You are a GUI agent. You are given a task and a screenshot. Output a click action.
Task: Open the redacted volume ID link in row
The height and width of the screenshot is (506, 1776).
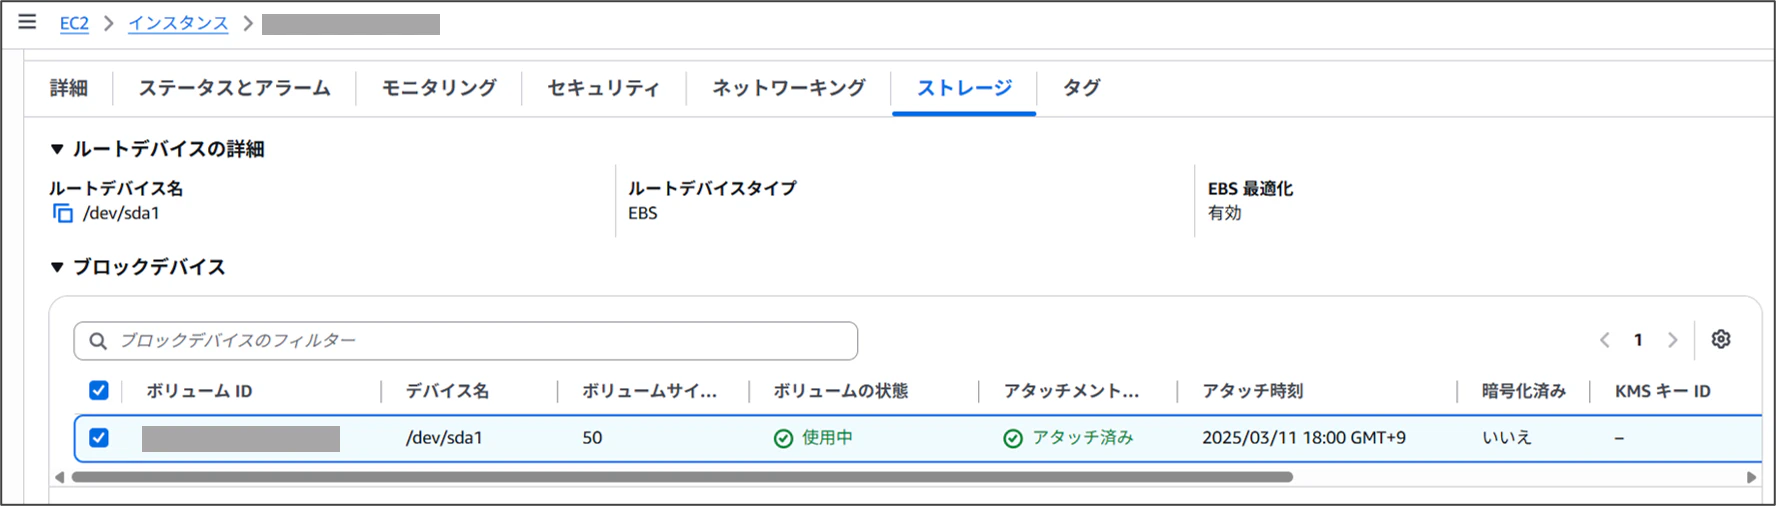pos(241,438)
